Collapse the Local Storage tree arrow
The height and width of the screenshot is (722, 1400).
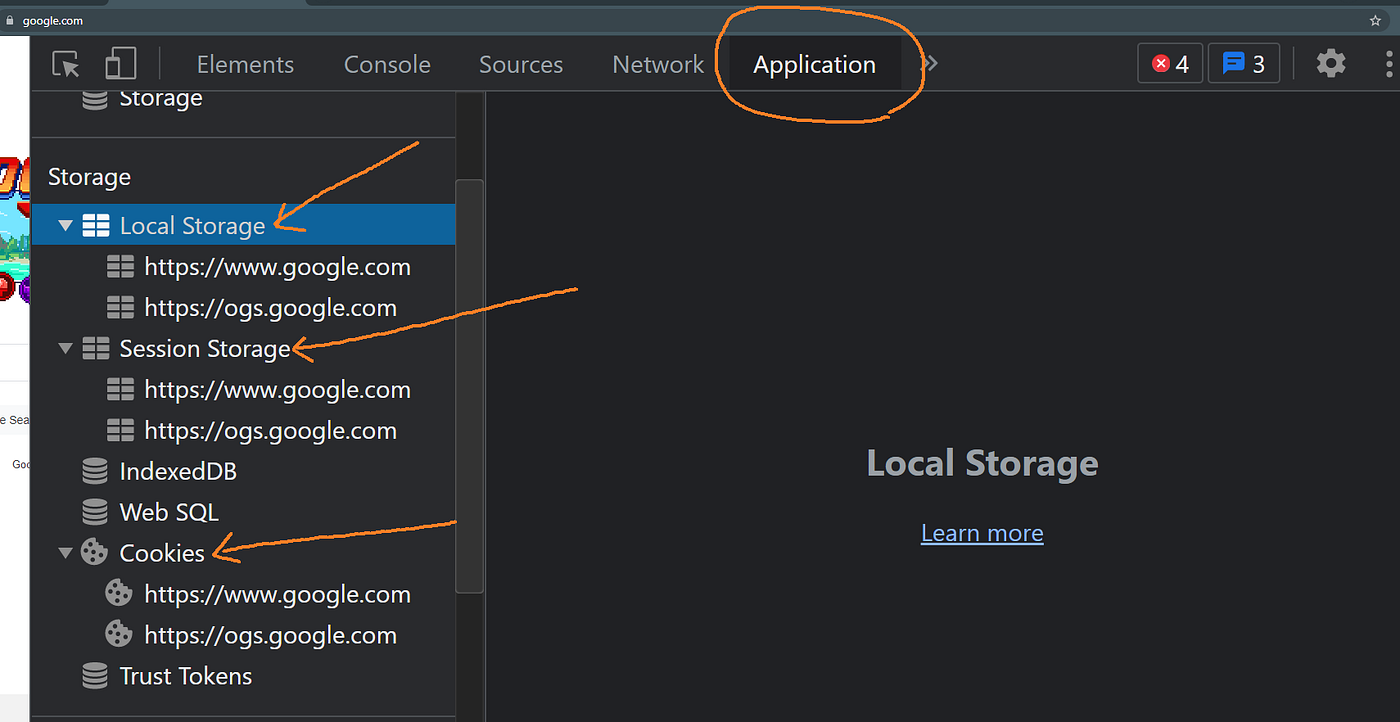65,226
